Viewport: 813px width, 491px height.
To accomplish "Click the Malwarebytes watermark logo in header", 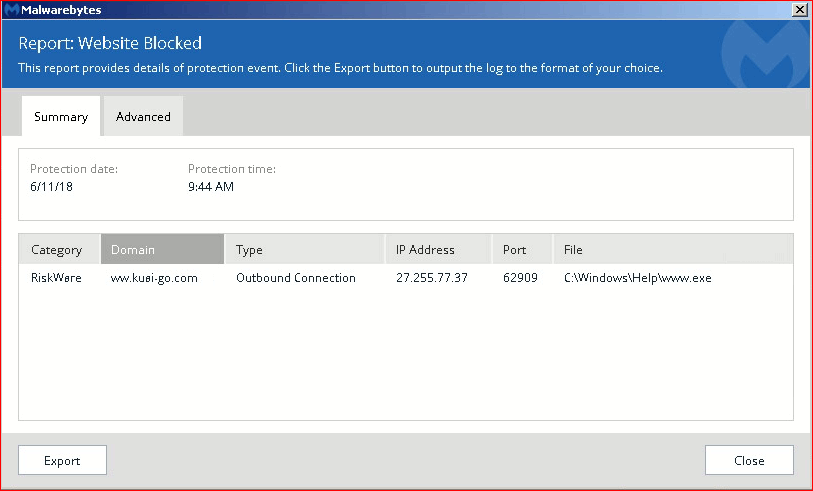I will pyautogui.click(x=765, y=54).
